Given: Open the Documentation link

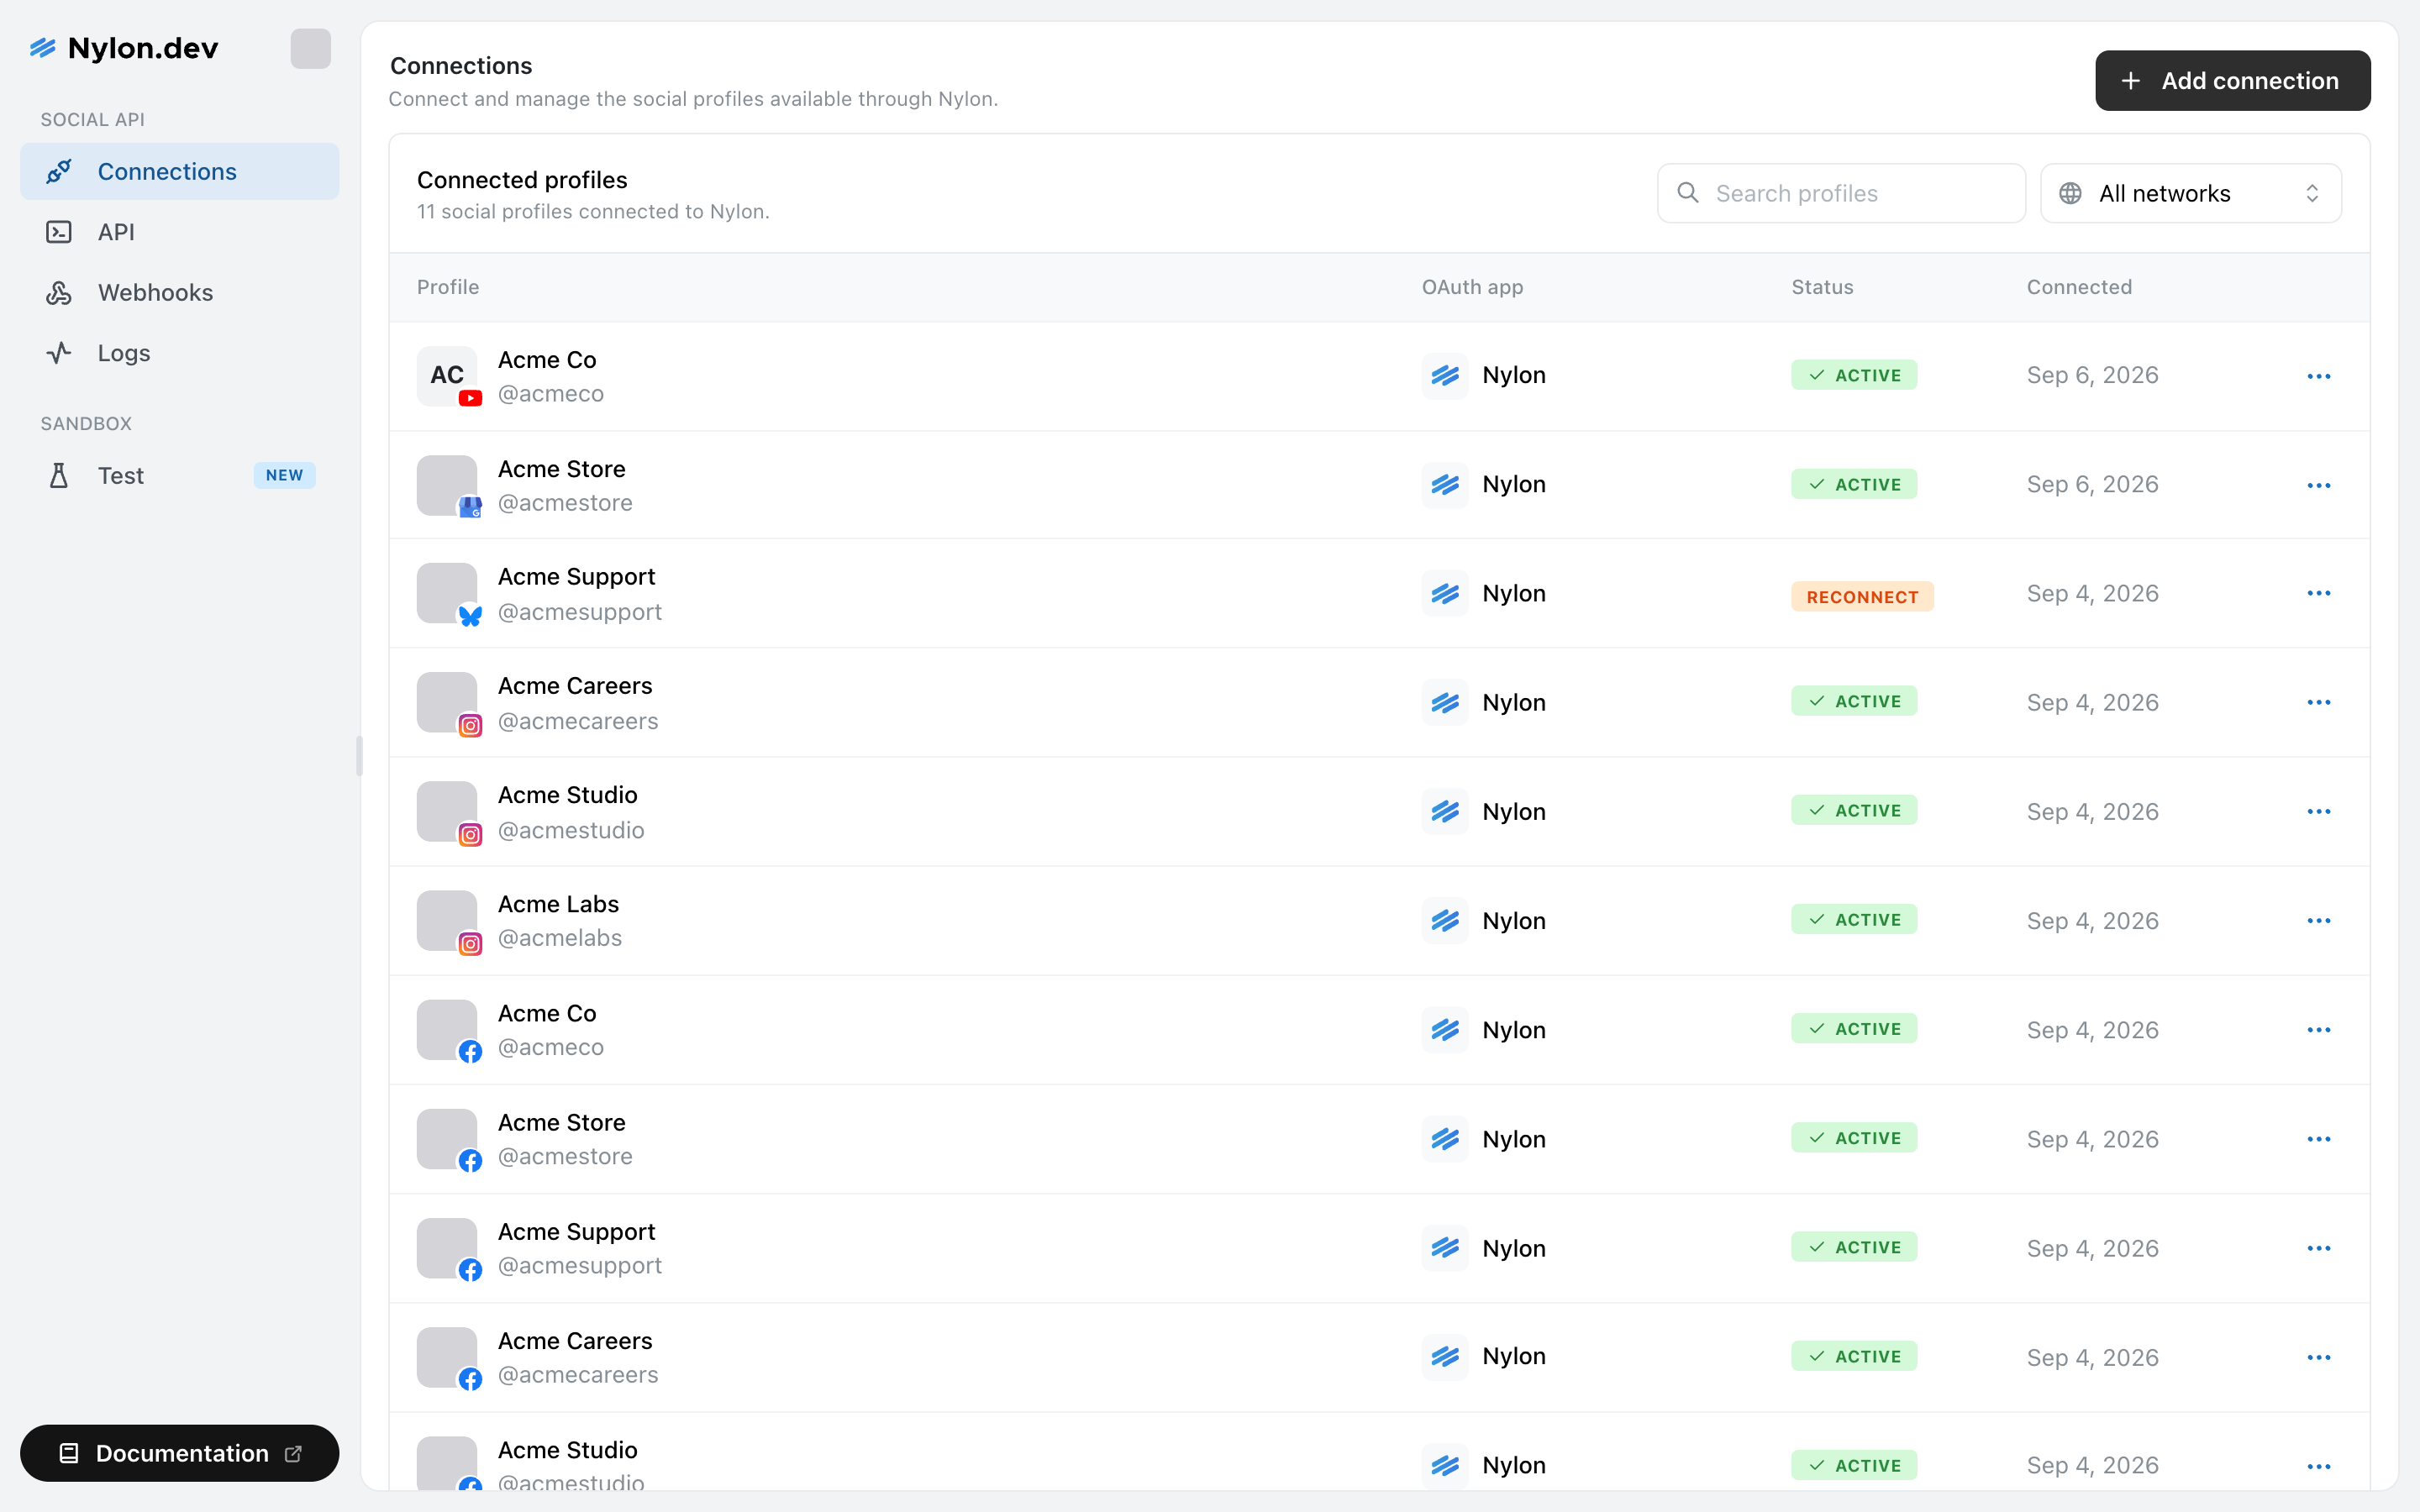Looking at the screenshot, I should (x=179, y=1452).
